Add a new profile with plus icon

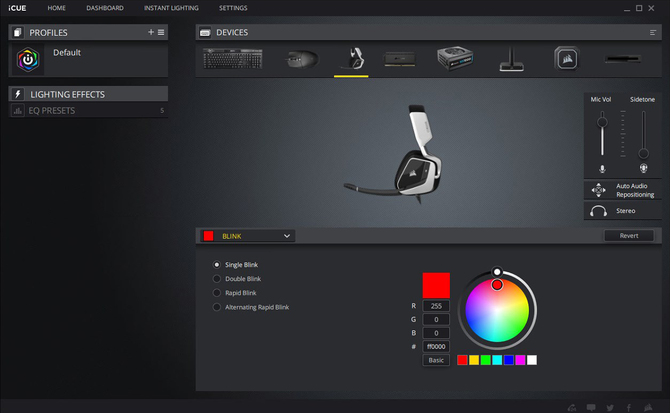pos(151,32)
